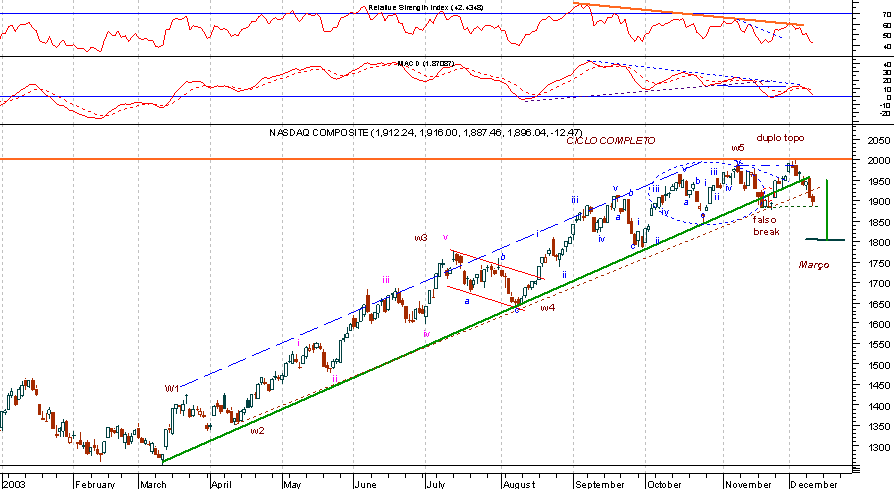Click the 1750 price axis value
Image resolution: width=894 pixels, height=489 pixels.
pyautogui.click(x=880, y=263)
